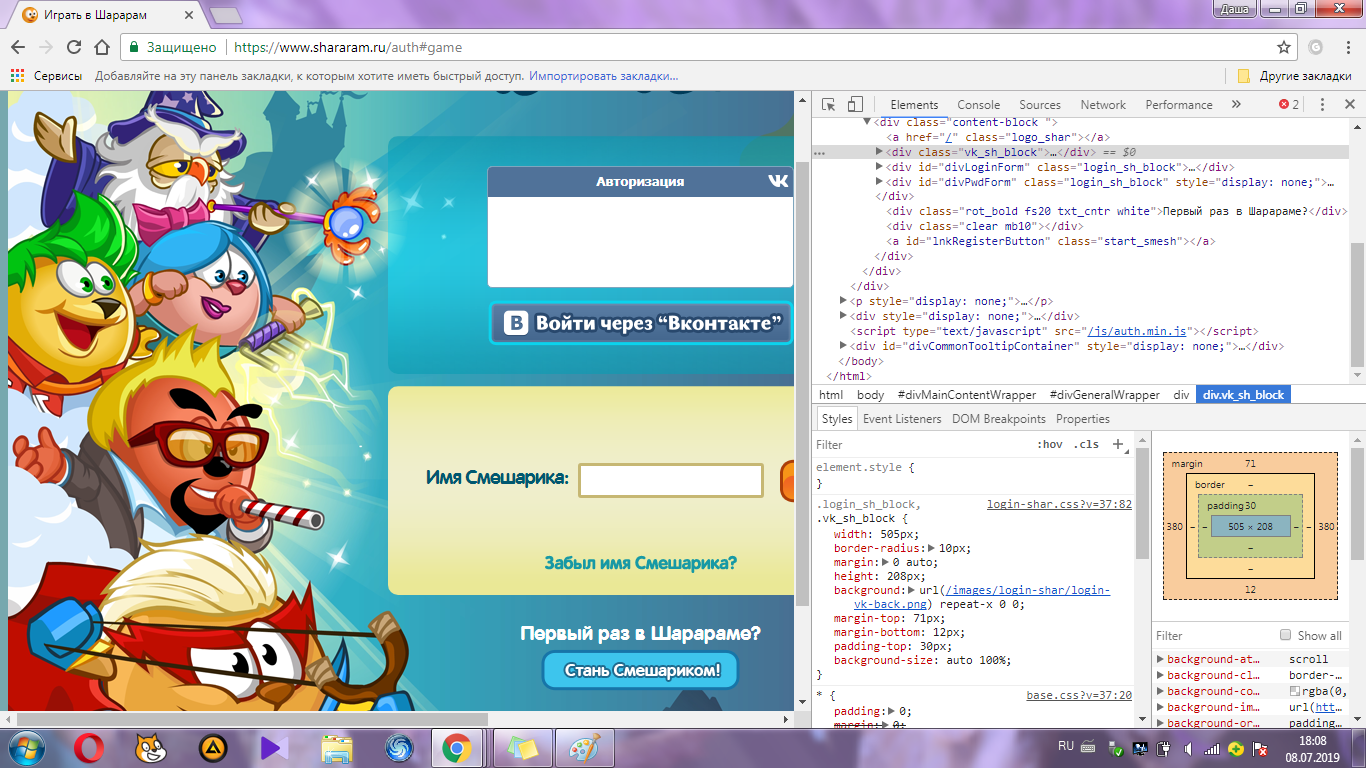Click the Имя Смешарика input field
Screen dimensions: 1366x768
pyautogui.click(x=671, y=480)
